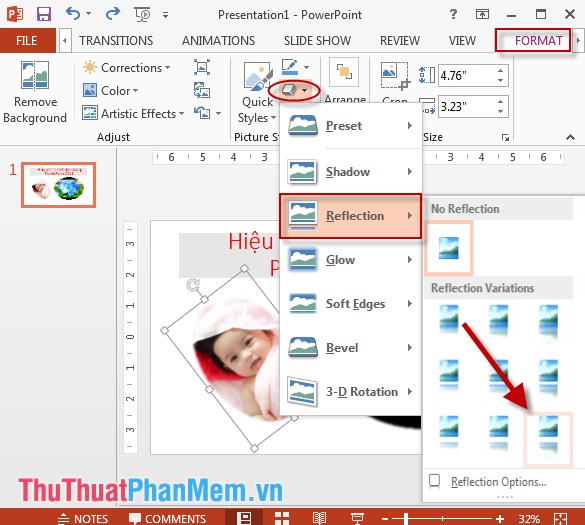
Task: Increase picture height with up spinner
Action: (501, 71)
